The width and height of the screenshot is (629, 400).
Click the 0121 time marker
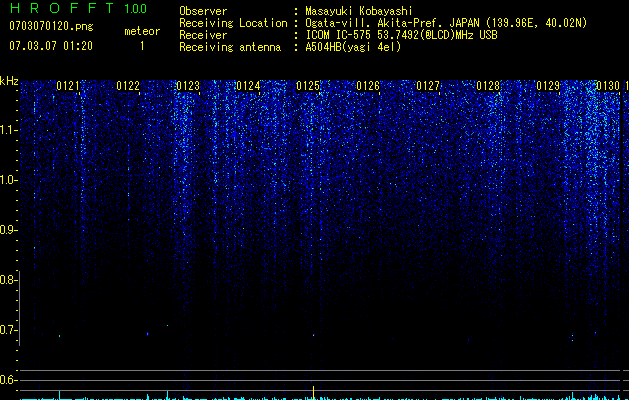[x=68, y=86]
